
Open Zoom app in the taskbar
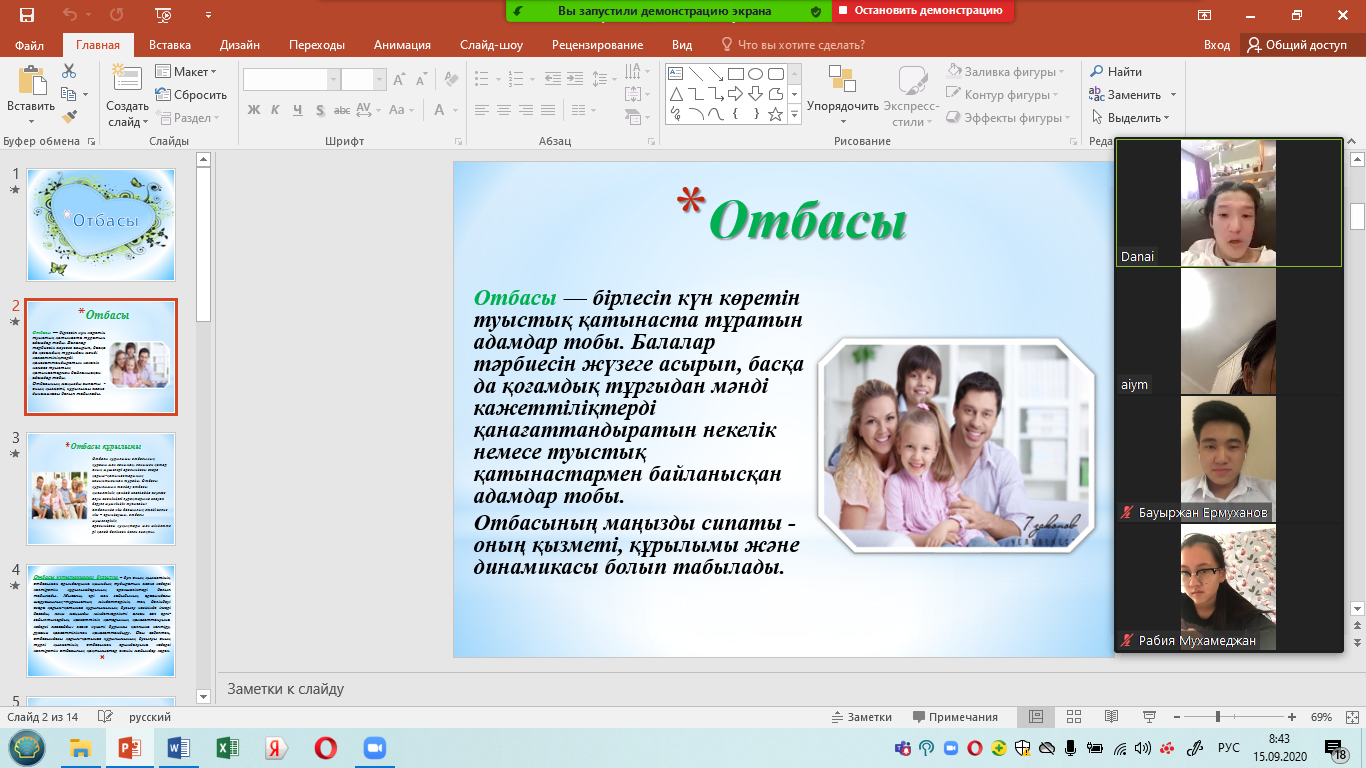click(375, 748)
